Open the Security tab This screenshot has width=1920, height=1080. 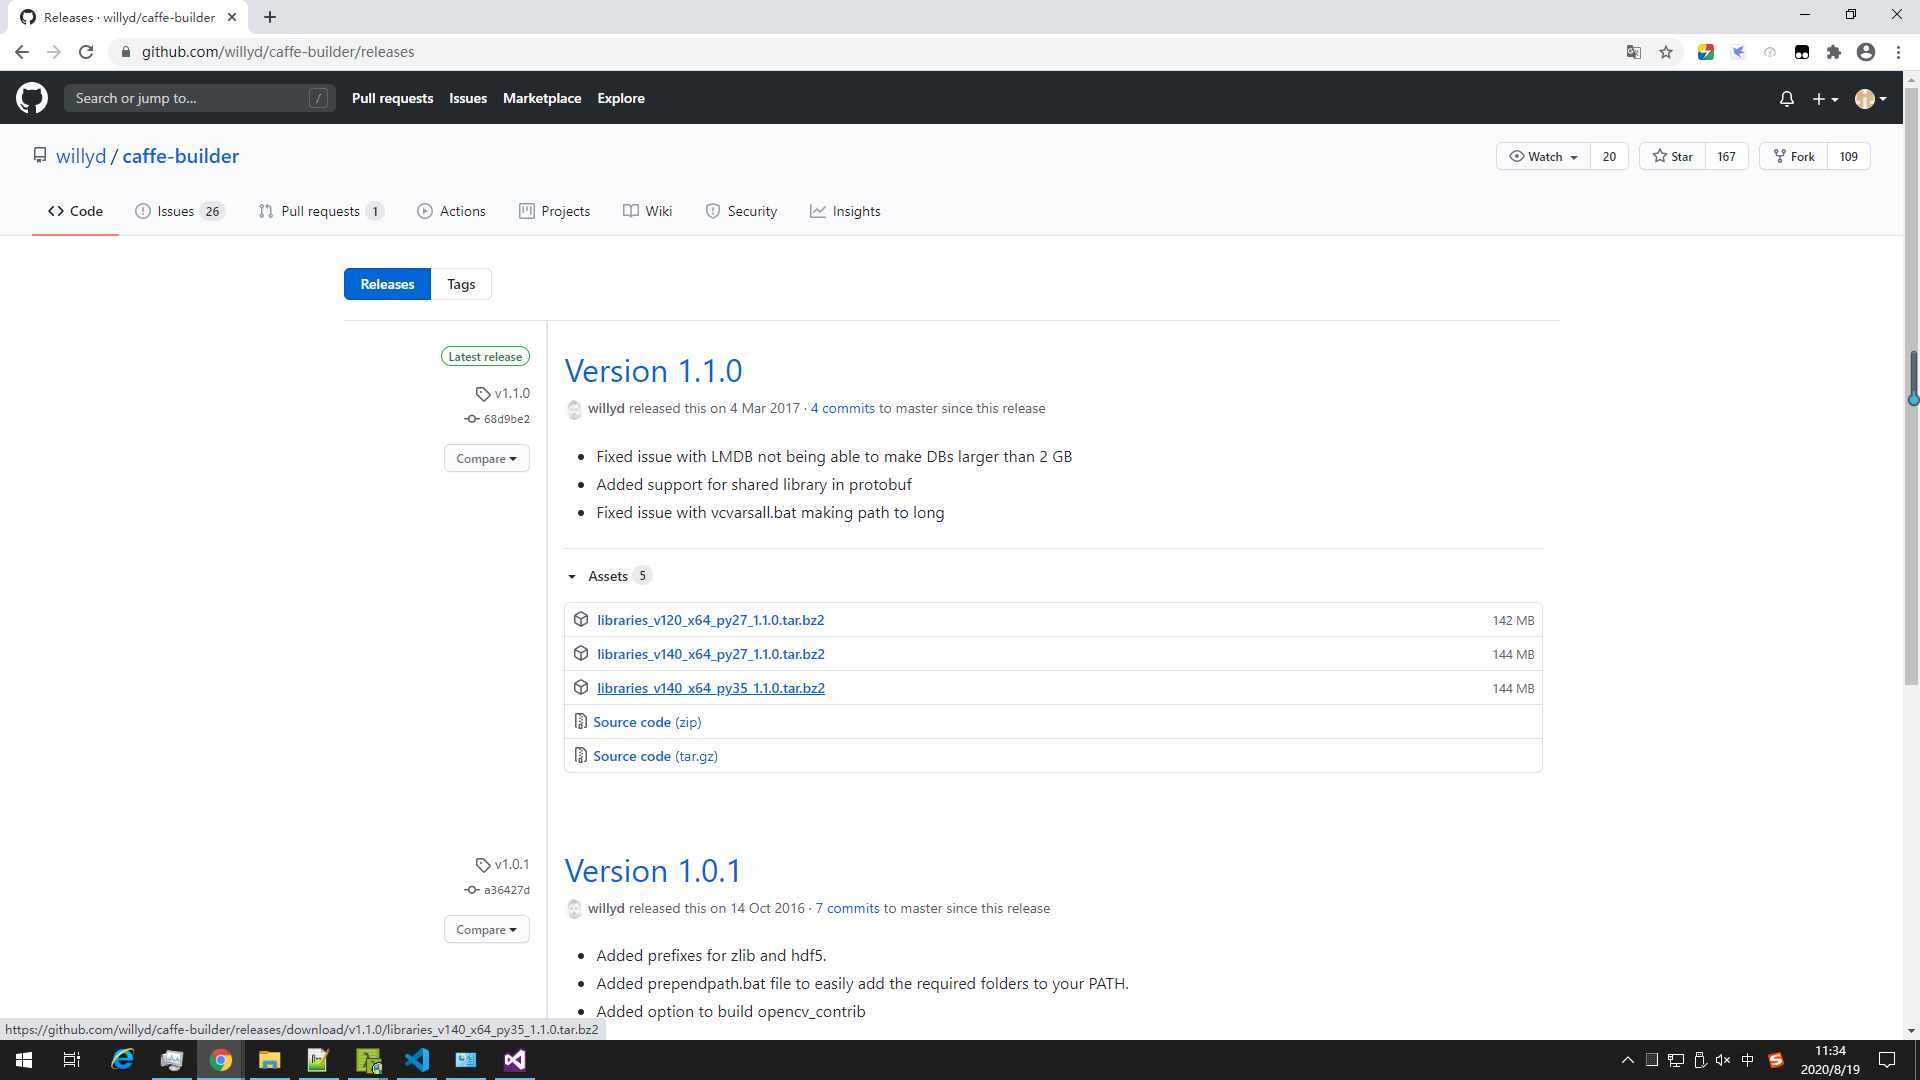click(741, 211)
